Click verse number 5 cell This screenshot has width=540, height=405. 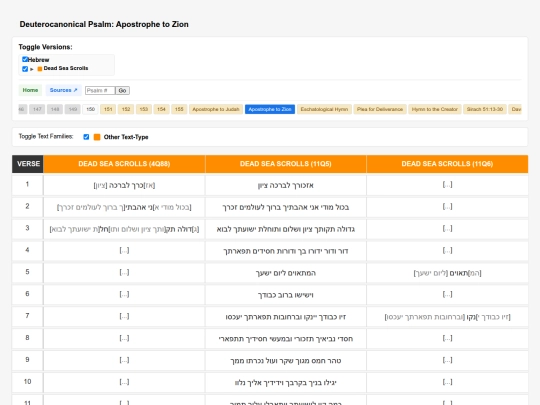click(x=28, y=273)
